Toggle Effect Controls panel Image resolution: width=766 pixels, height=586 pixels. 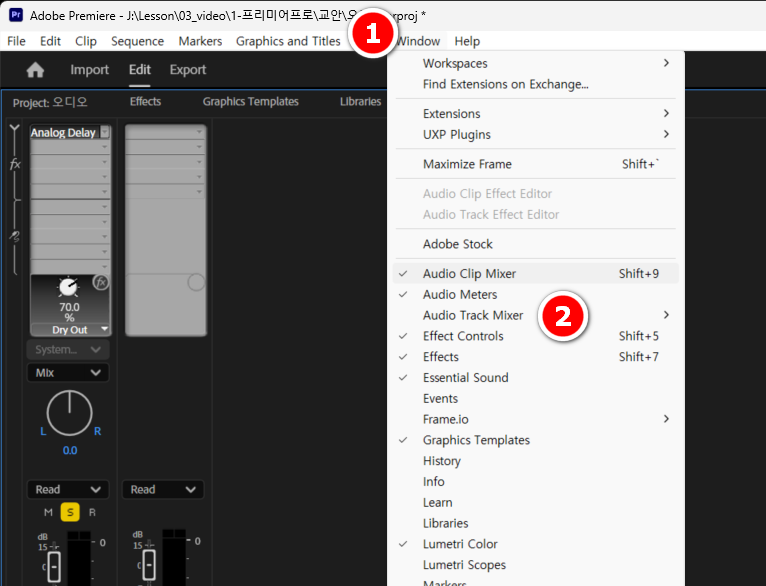535,336
